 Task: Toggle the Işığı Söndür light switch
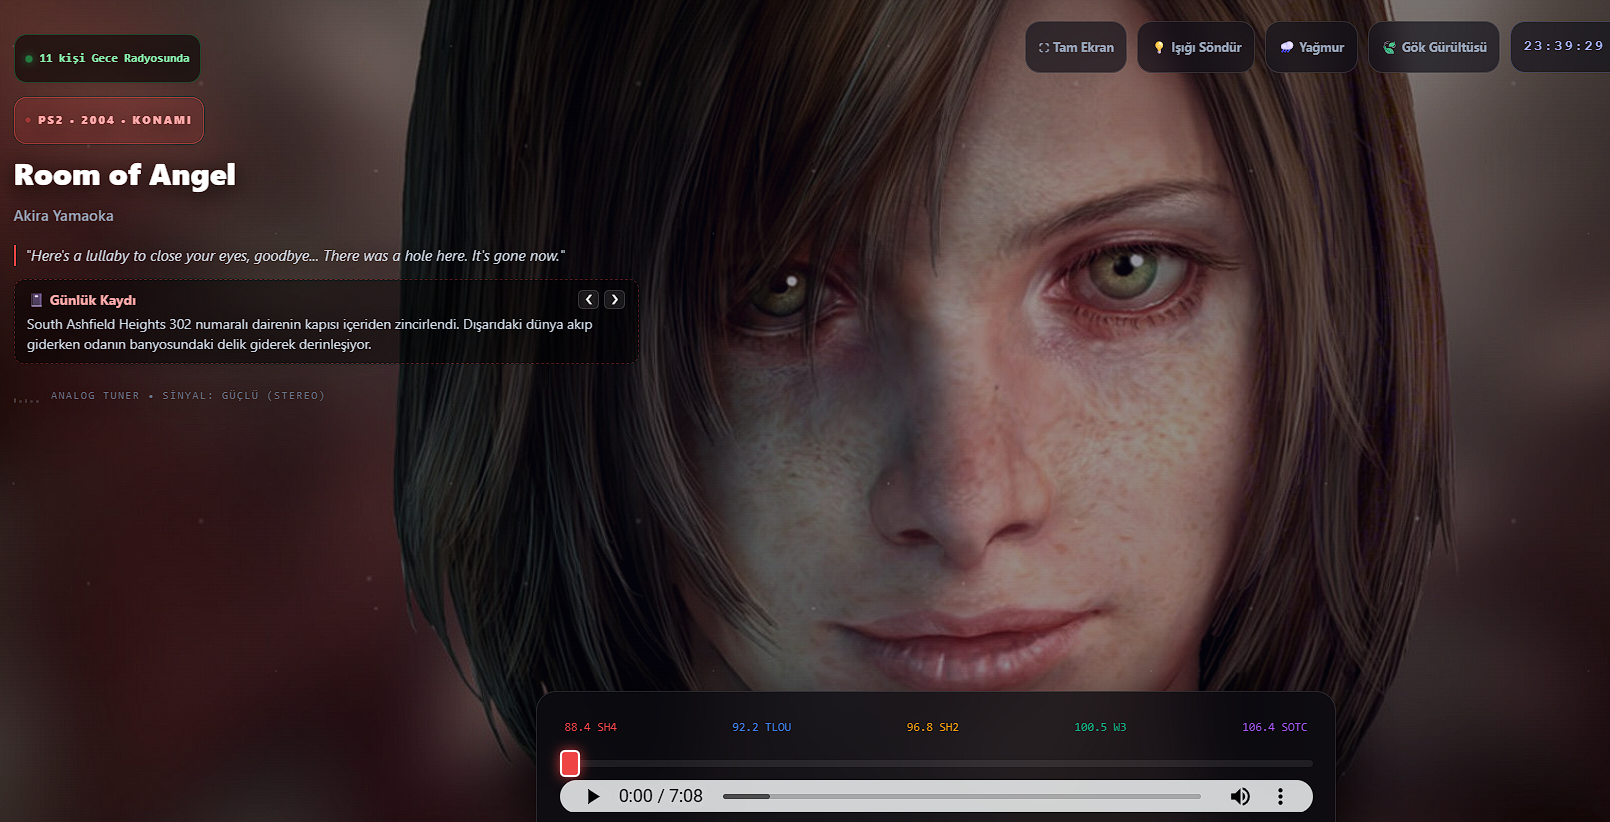click(x=1196, y=47)
